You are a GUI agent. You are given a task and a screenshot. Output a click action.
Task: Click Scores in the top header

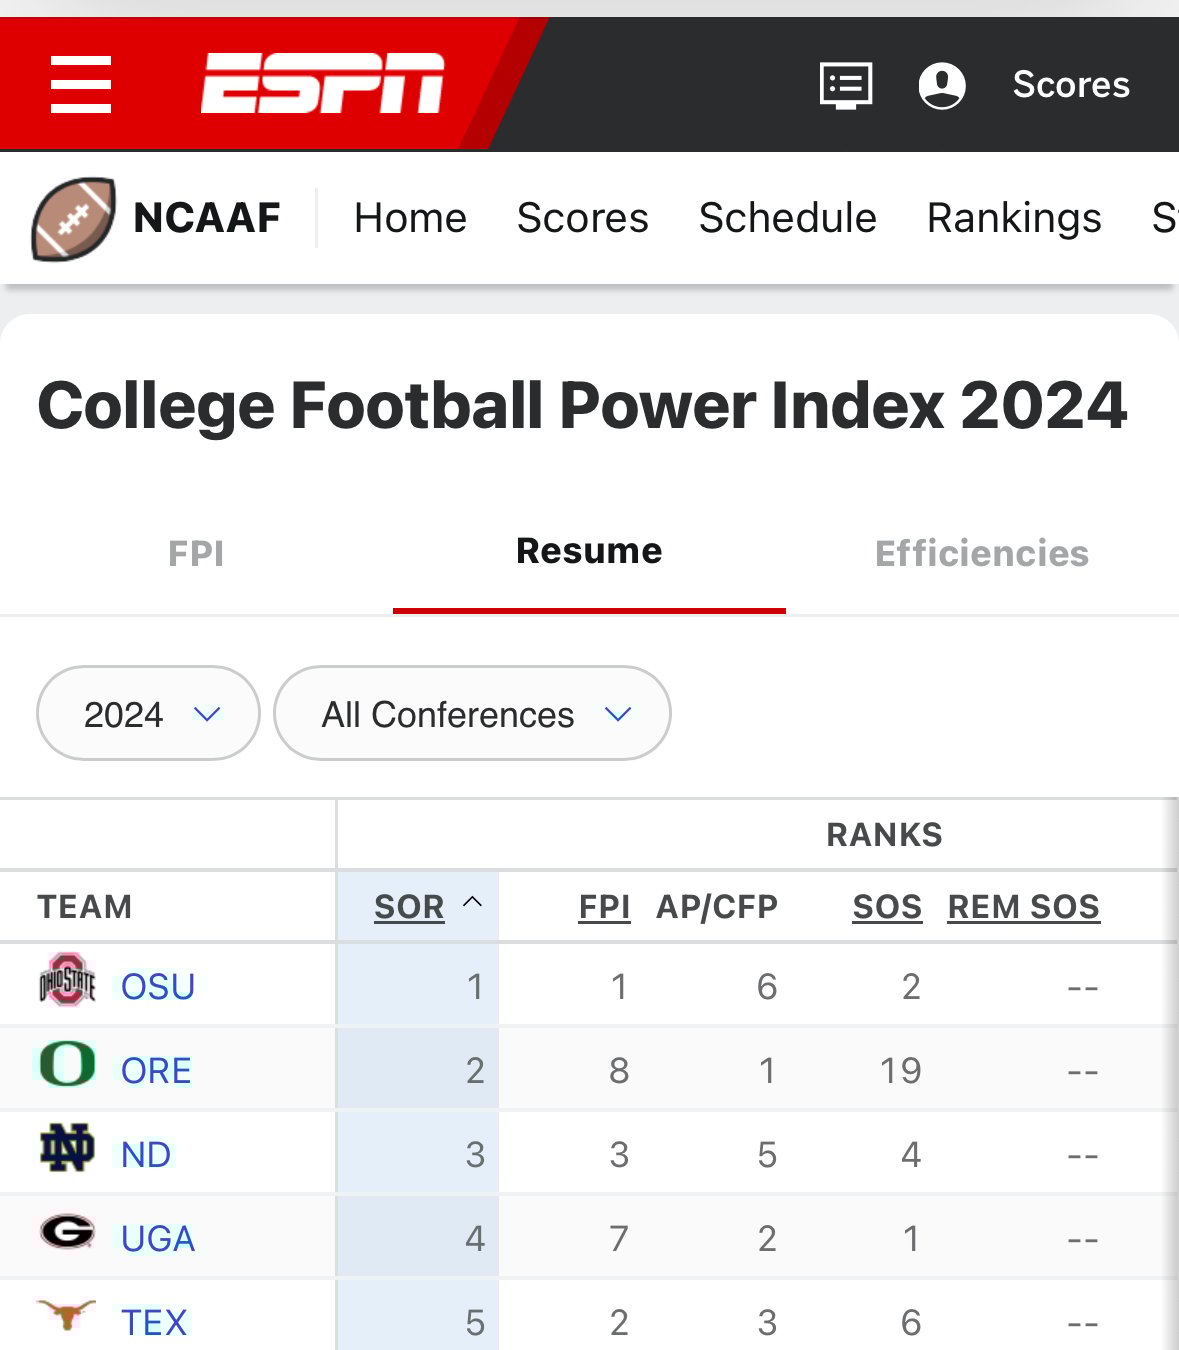(x=1071, y=85)
